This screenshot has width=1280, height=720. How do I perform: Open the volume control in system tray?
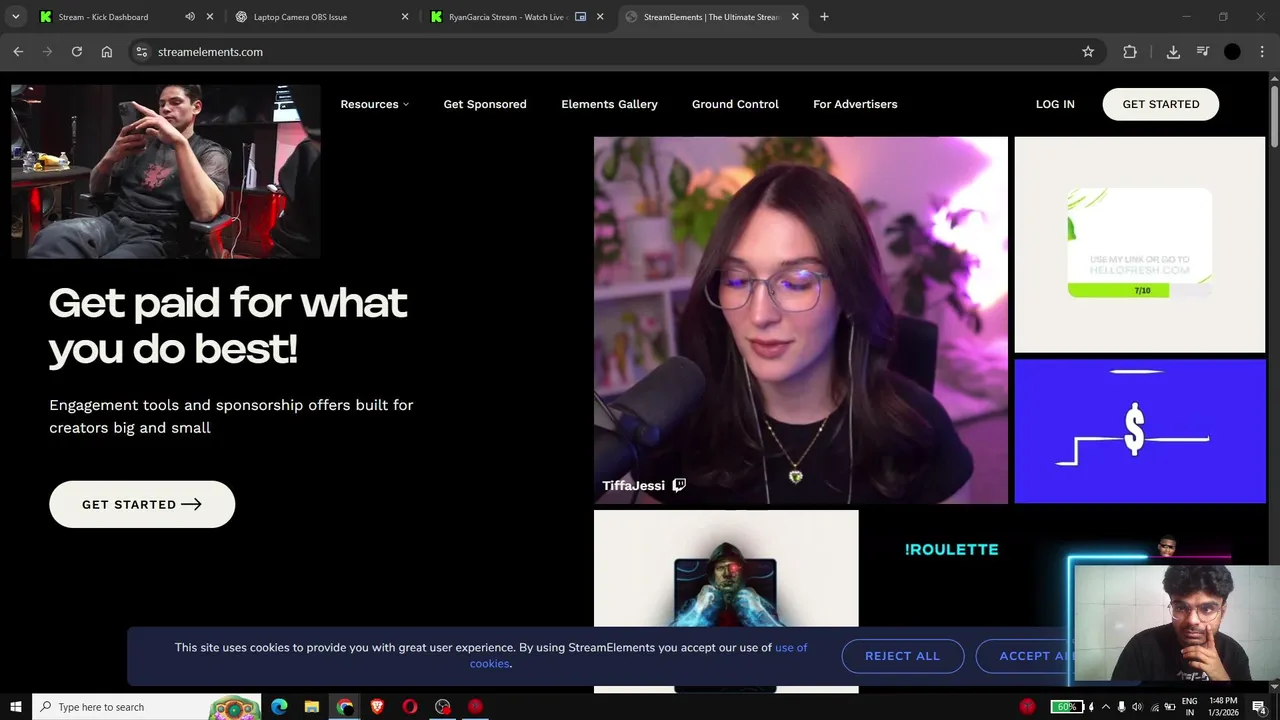[1139, 707]
